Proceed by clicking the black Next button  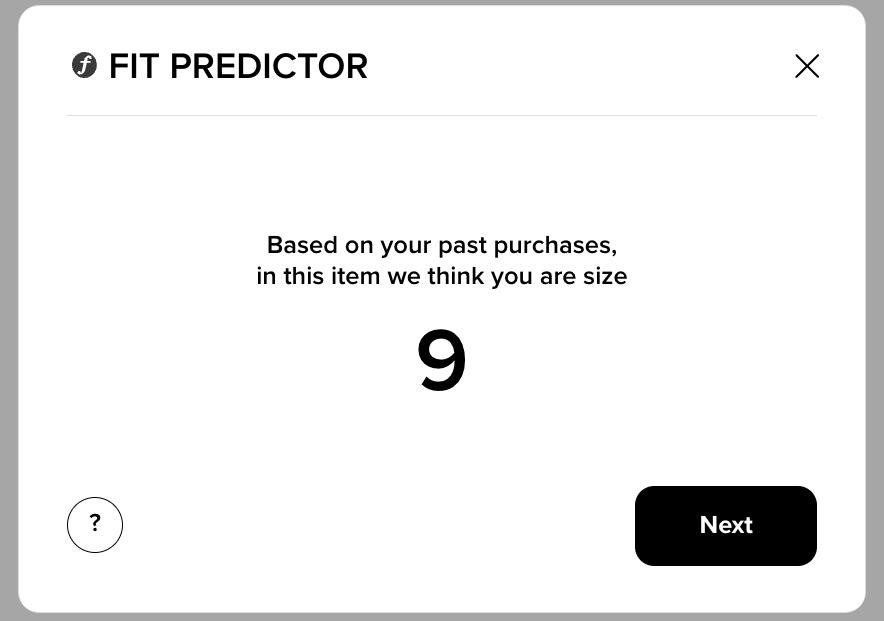(726, 526)
